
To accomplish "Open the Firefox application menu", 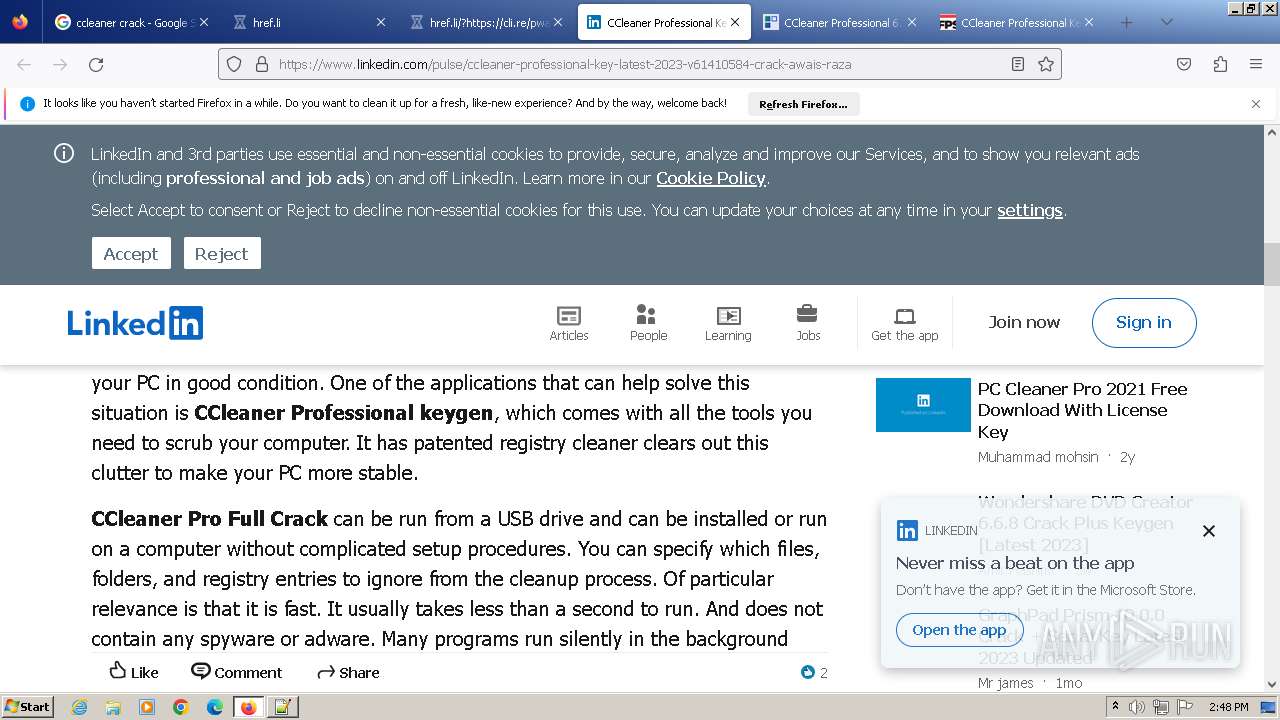I will click(x=1256, y=64).
